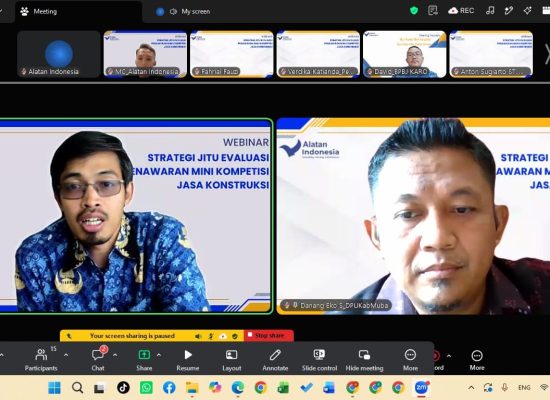Click the phone icon in sharing status bar
This screenshot has height=400, width=550.
[69, 336]
